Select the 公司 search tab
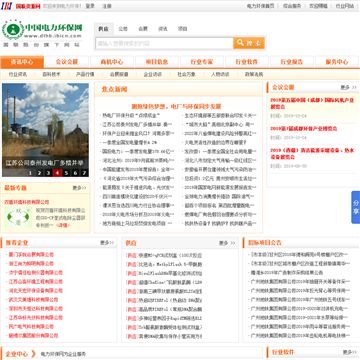Screen dimensions: 360x360 pos(123,29)
